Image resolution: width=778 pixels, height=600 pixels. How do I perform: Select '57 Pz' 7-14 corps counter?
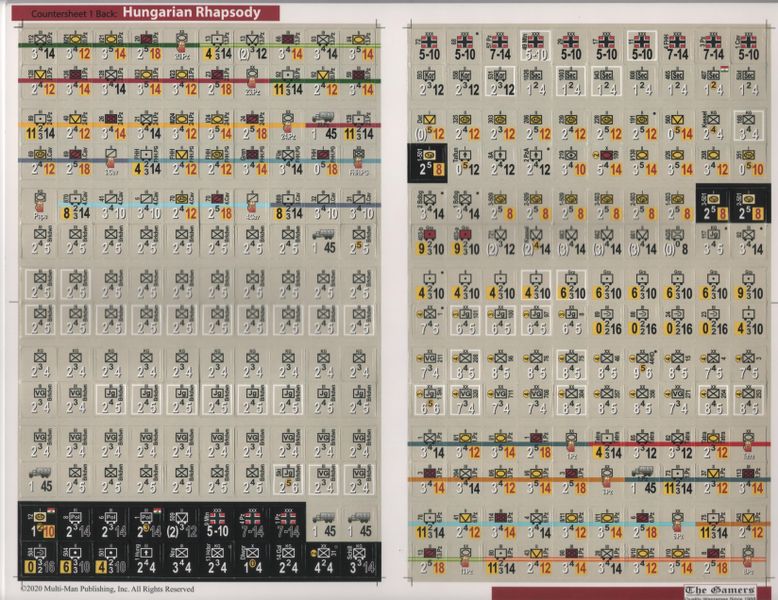500,47
